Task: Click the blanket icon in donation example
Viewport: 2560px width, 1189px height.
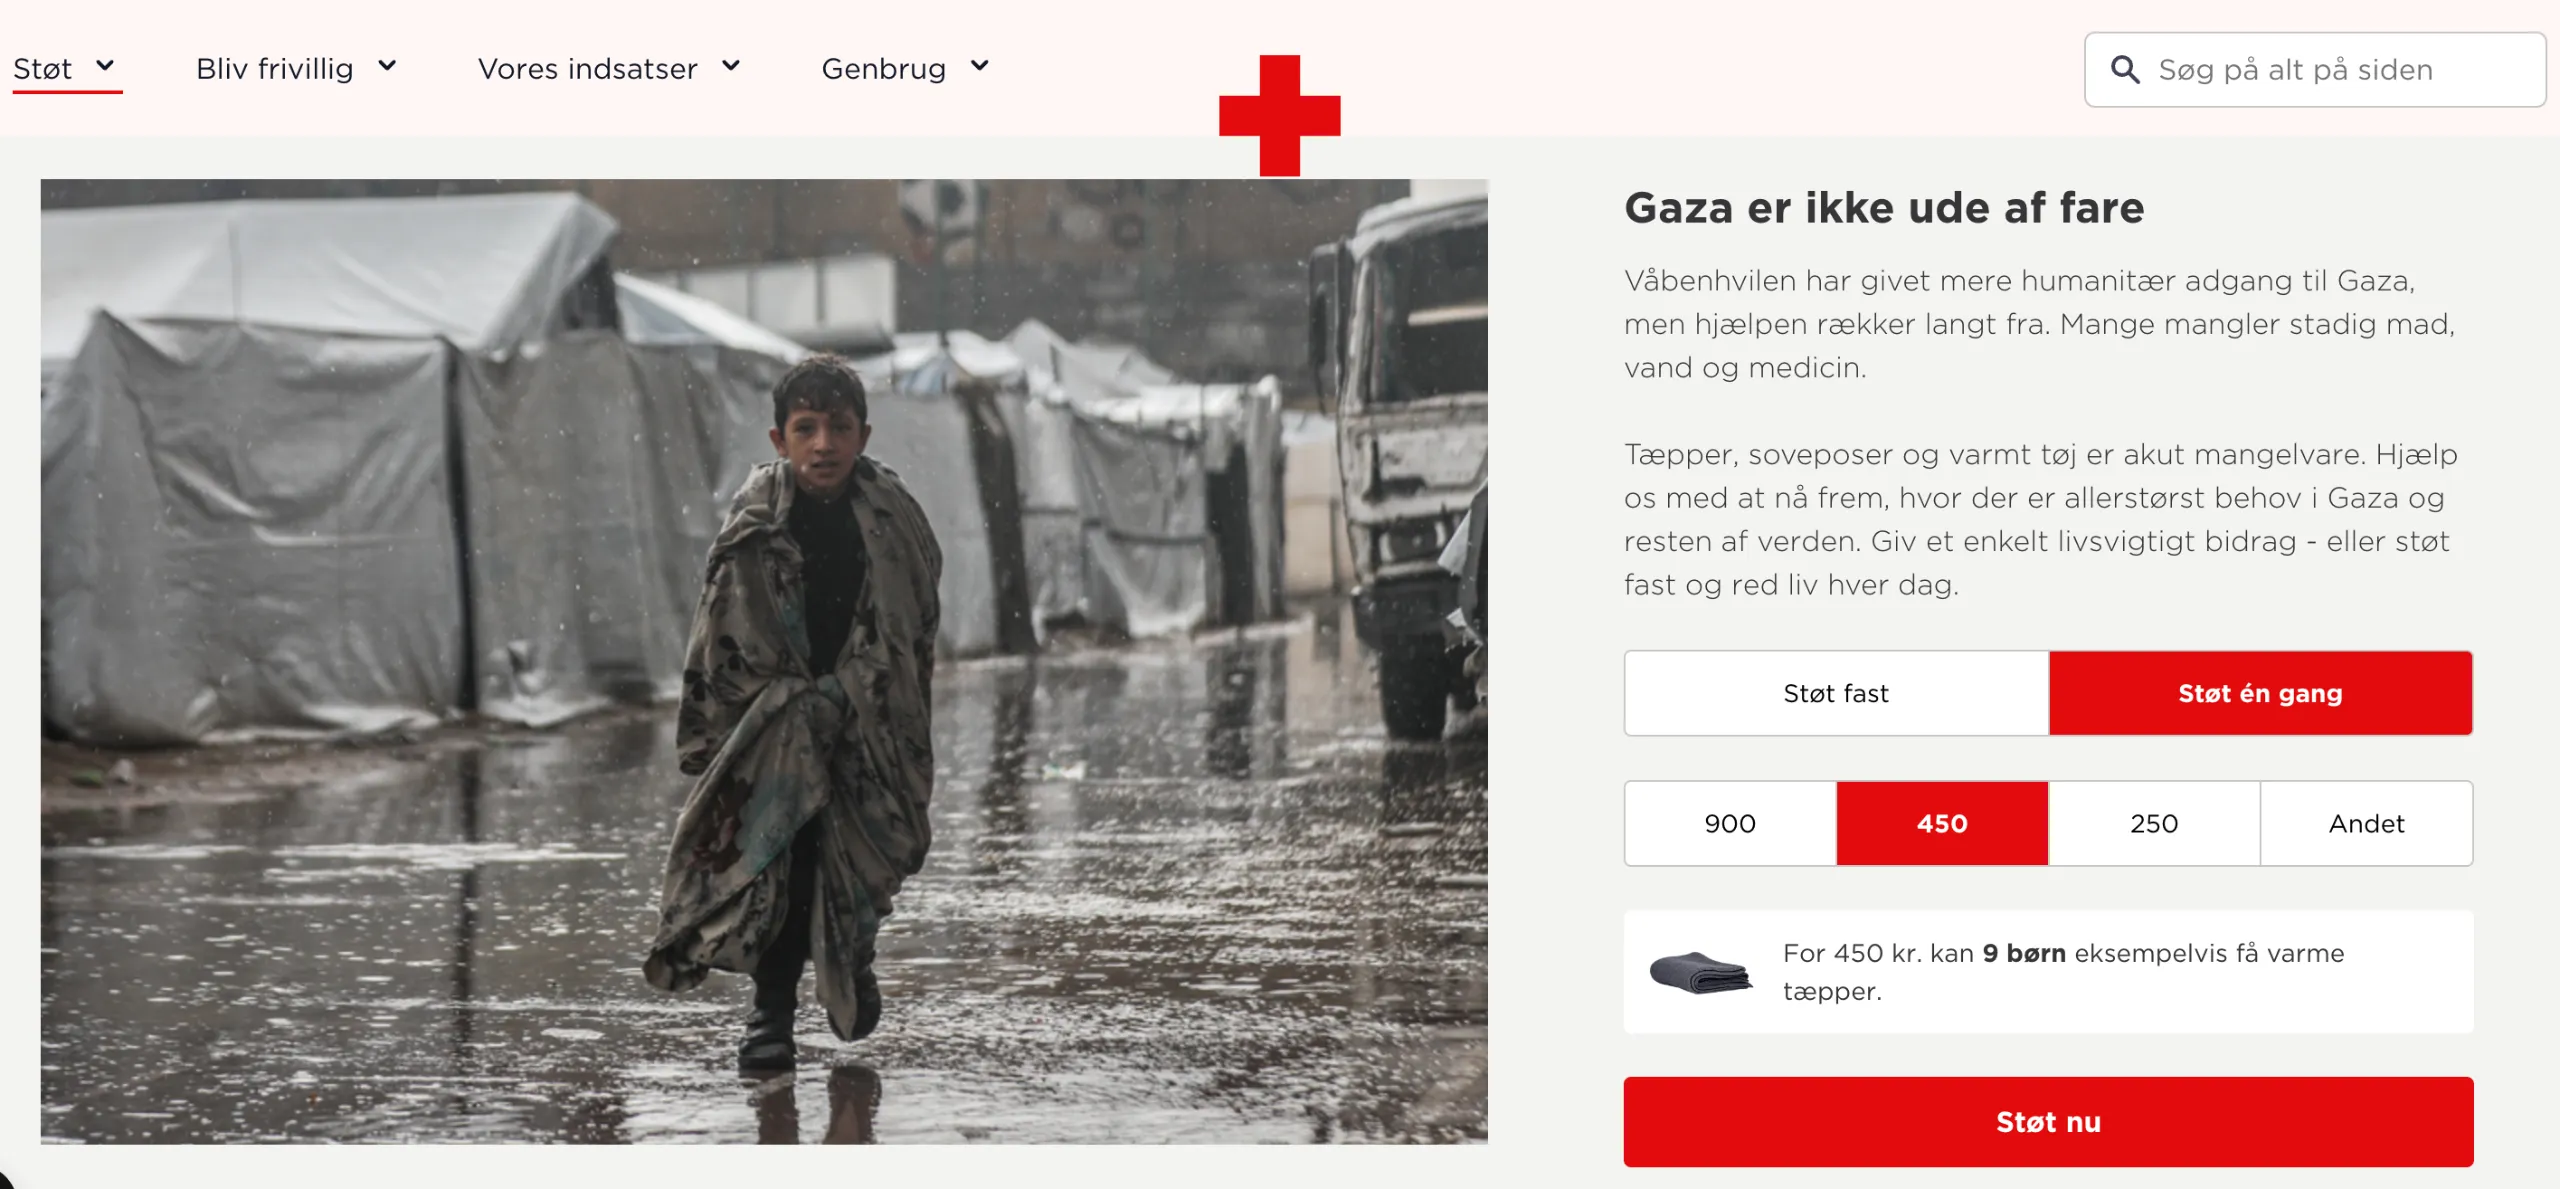Action: point(1700,972)
